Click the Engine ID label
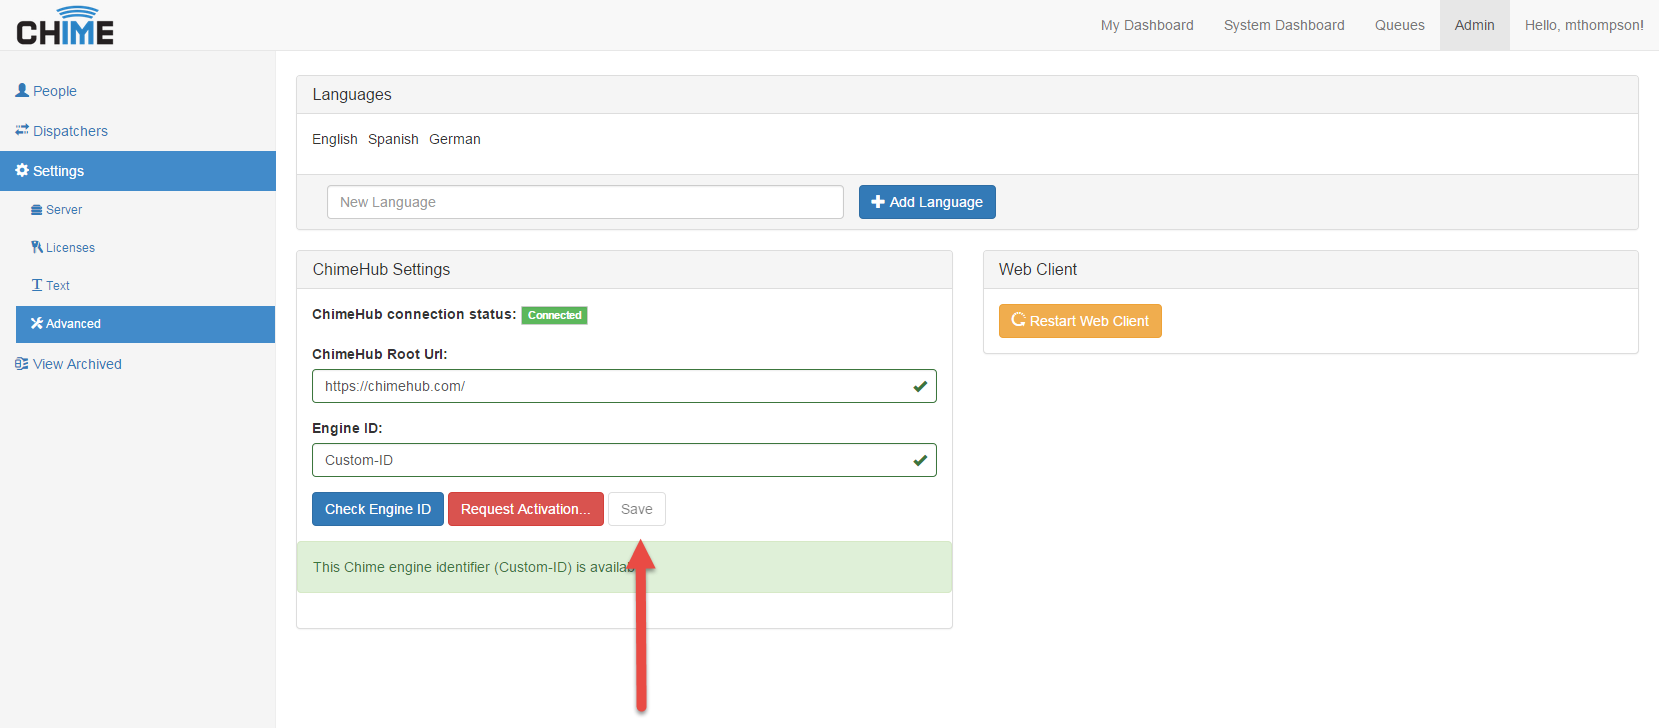Image resolution: width=1659 pixels, height=728 pixels. click(347, 428)
